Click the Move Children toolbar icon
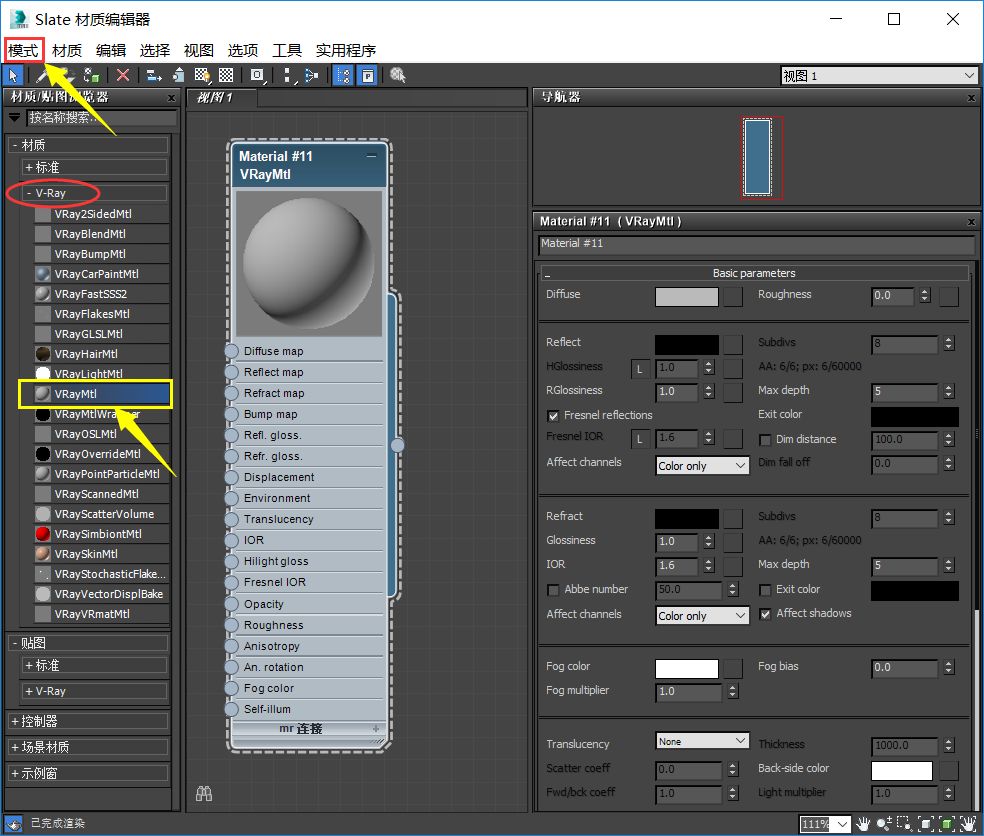 [154, 76]
